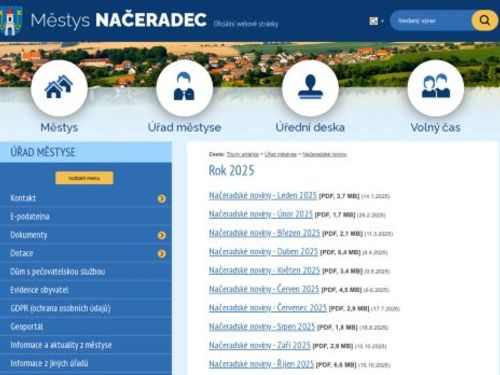Open Načeradské noviny - Říjen 2025 PDF
The width and height of the screenshot is (500, 375).
point(261,364)
